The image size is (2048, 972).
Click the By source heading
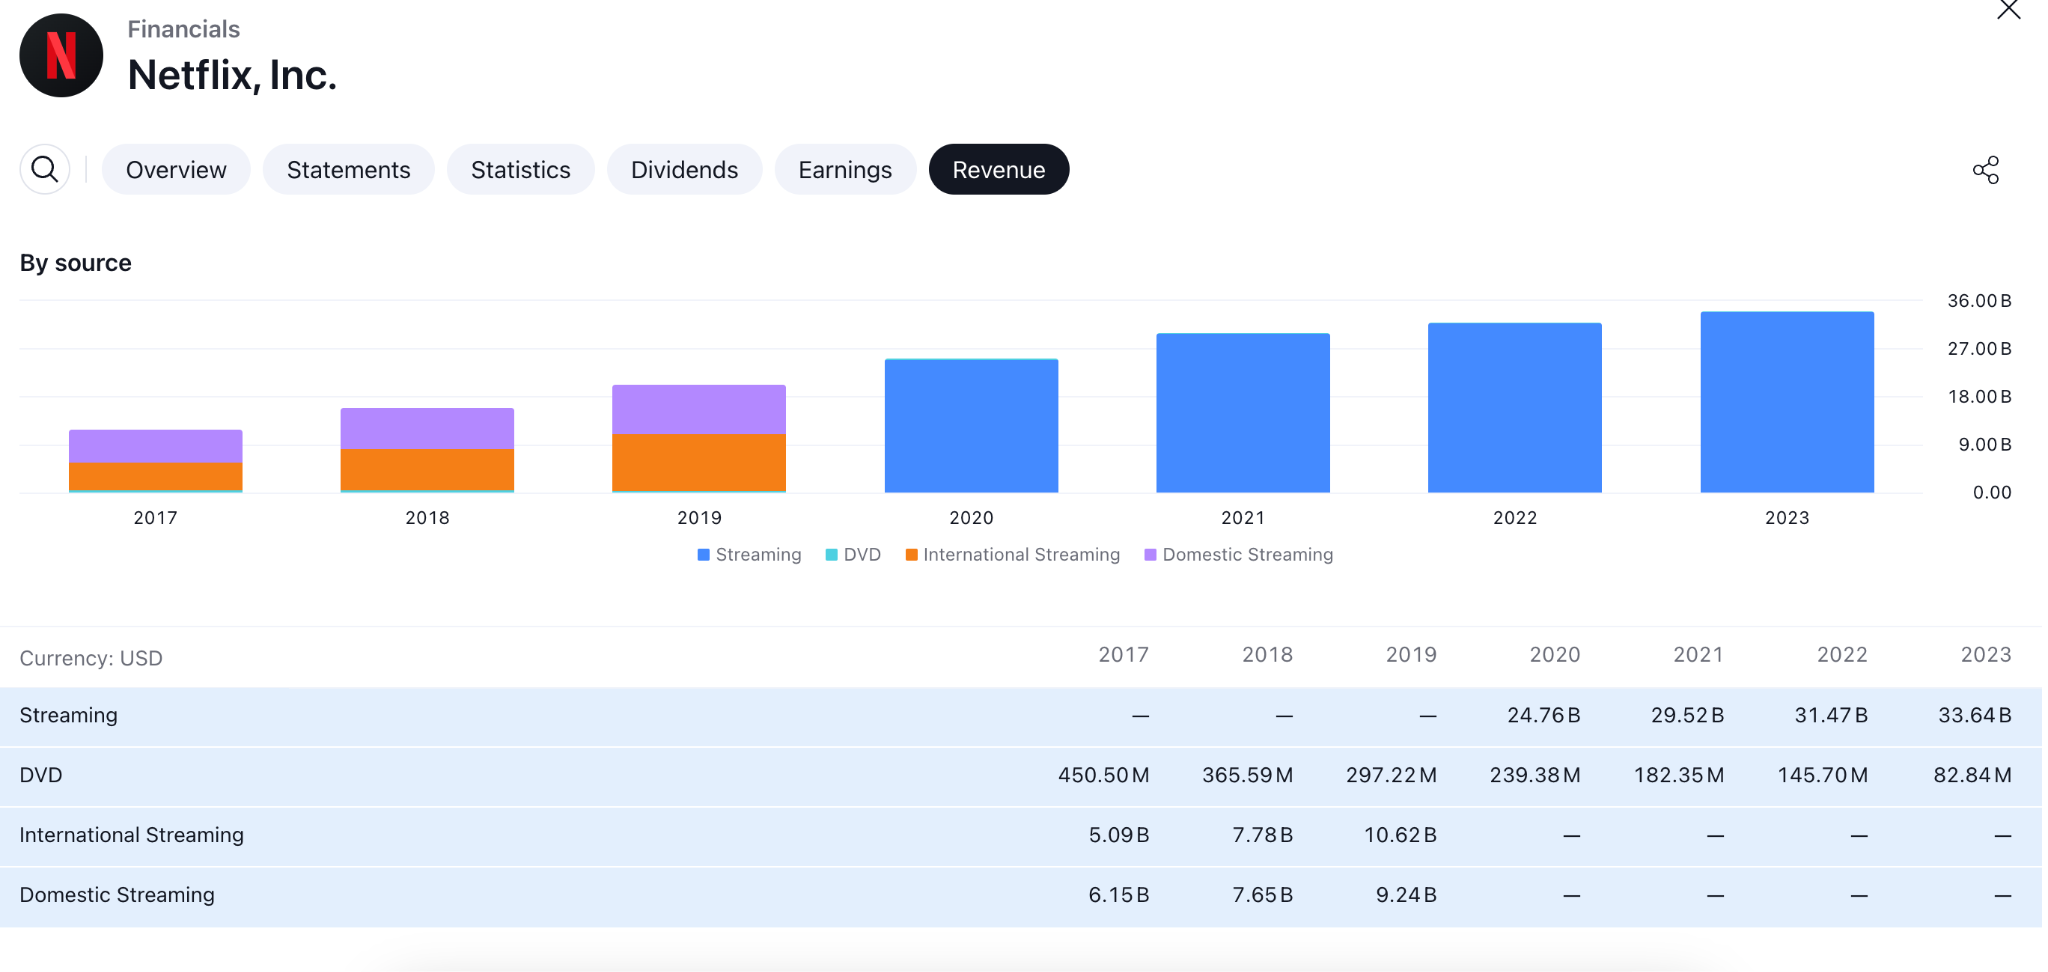point(76,263)
